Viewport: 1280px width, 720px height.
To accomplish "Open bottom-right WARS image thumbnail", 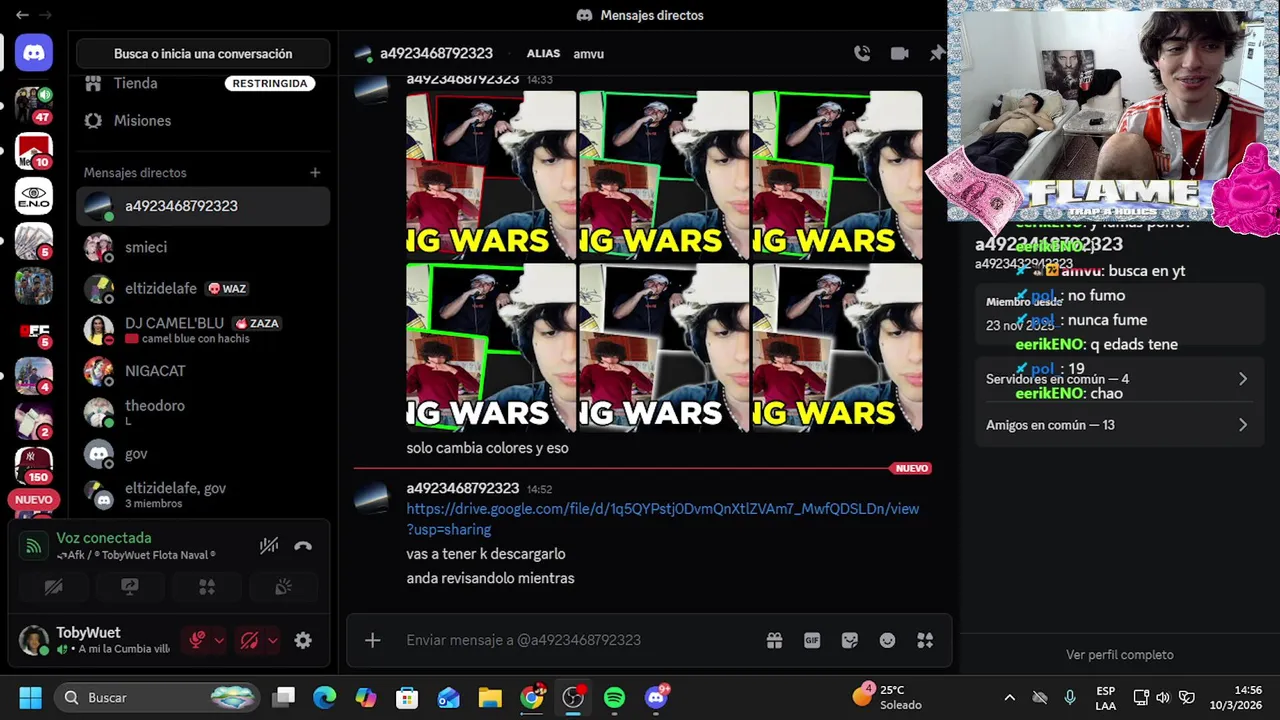I will point(838,348).
